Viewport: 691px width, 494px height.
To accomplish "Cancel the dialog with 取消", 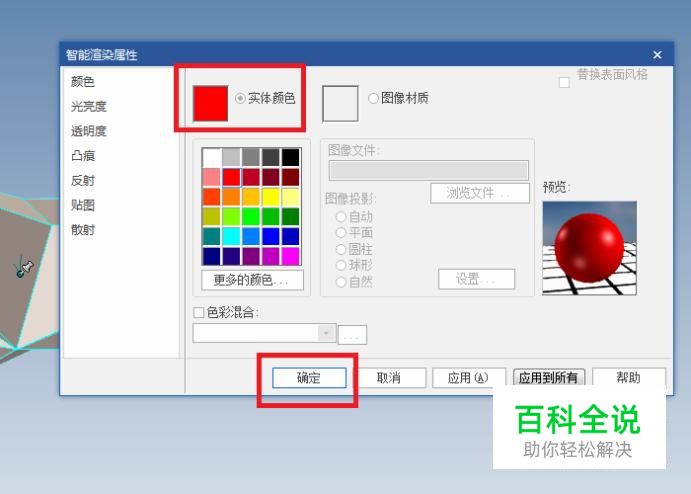I will (389, 378).
